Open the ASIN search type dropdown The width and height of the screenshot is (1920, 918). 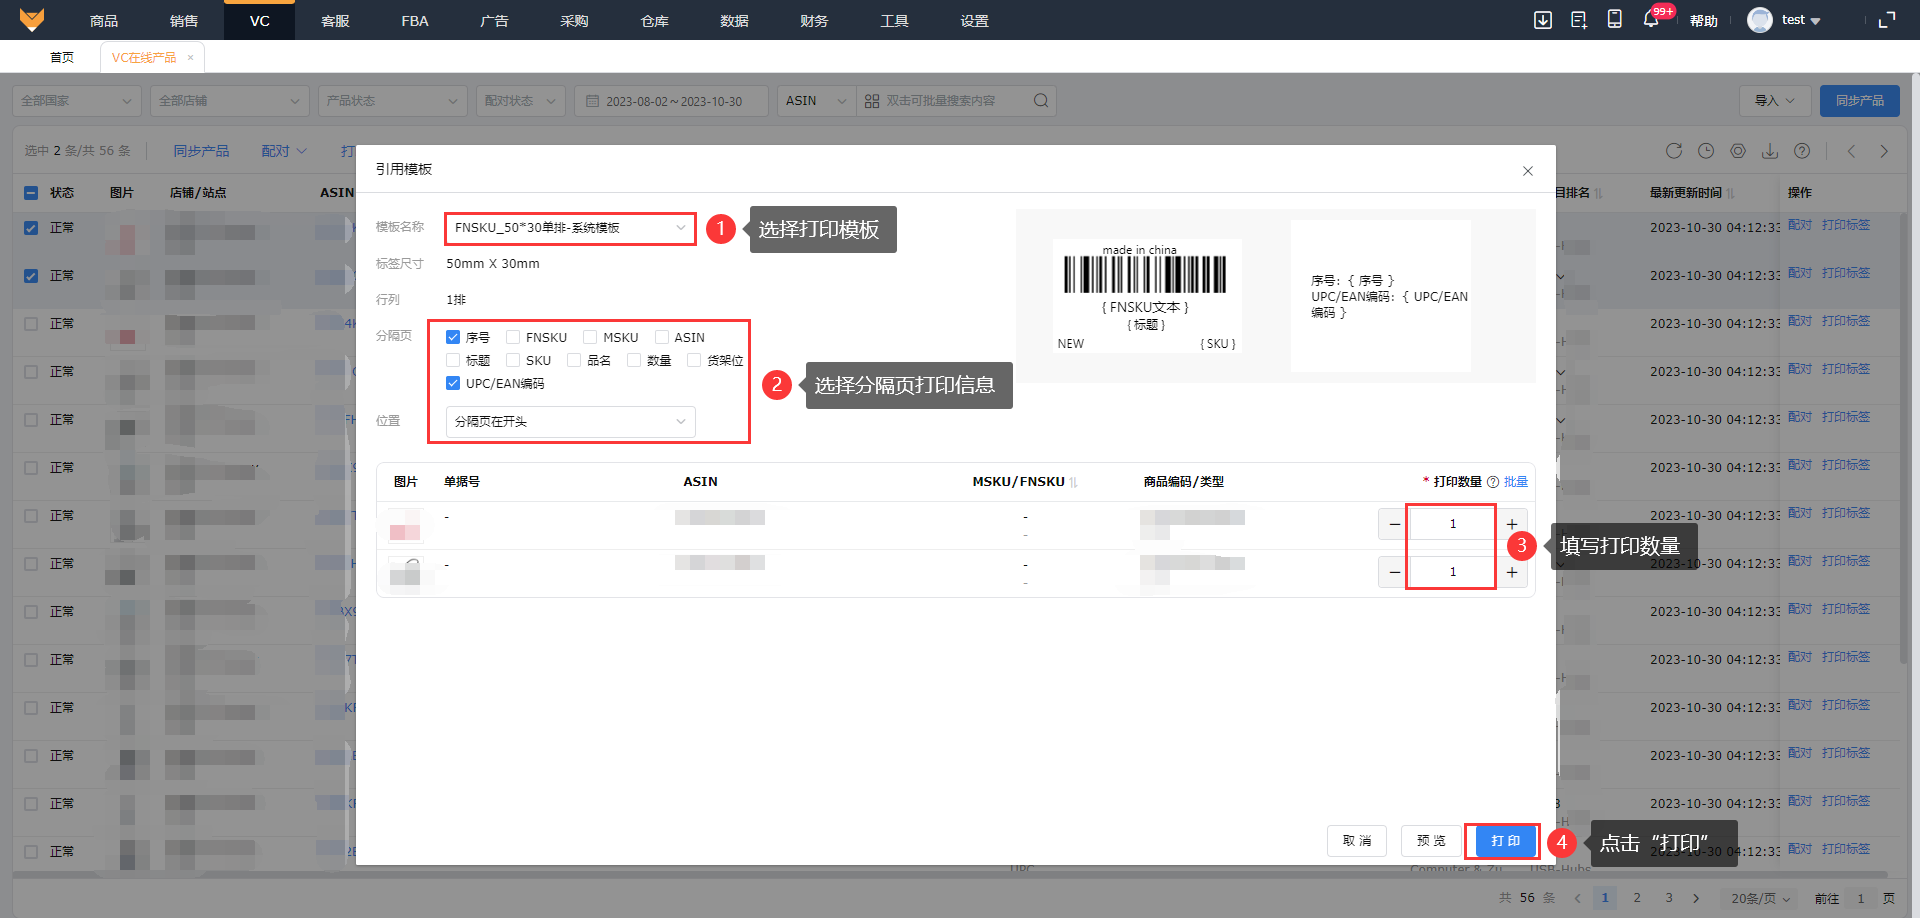(x=816, y=101)
